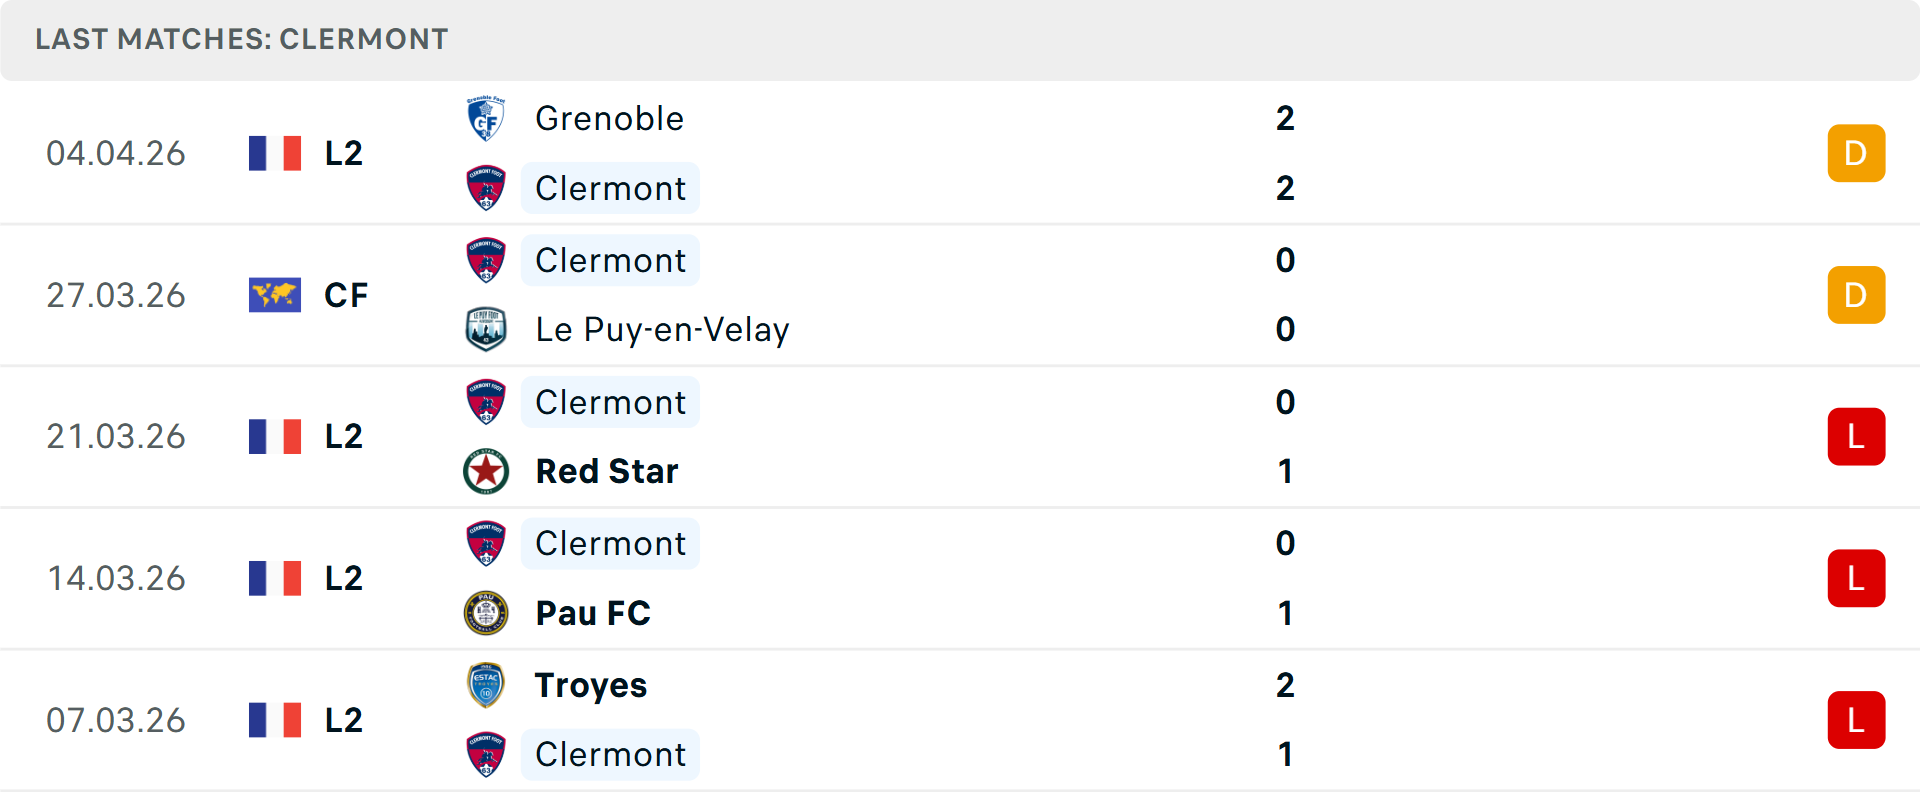Click the Clermont crest in the Troyes match row

click(486, 755)
